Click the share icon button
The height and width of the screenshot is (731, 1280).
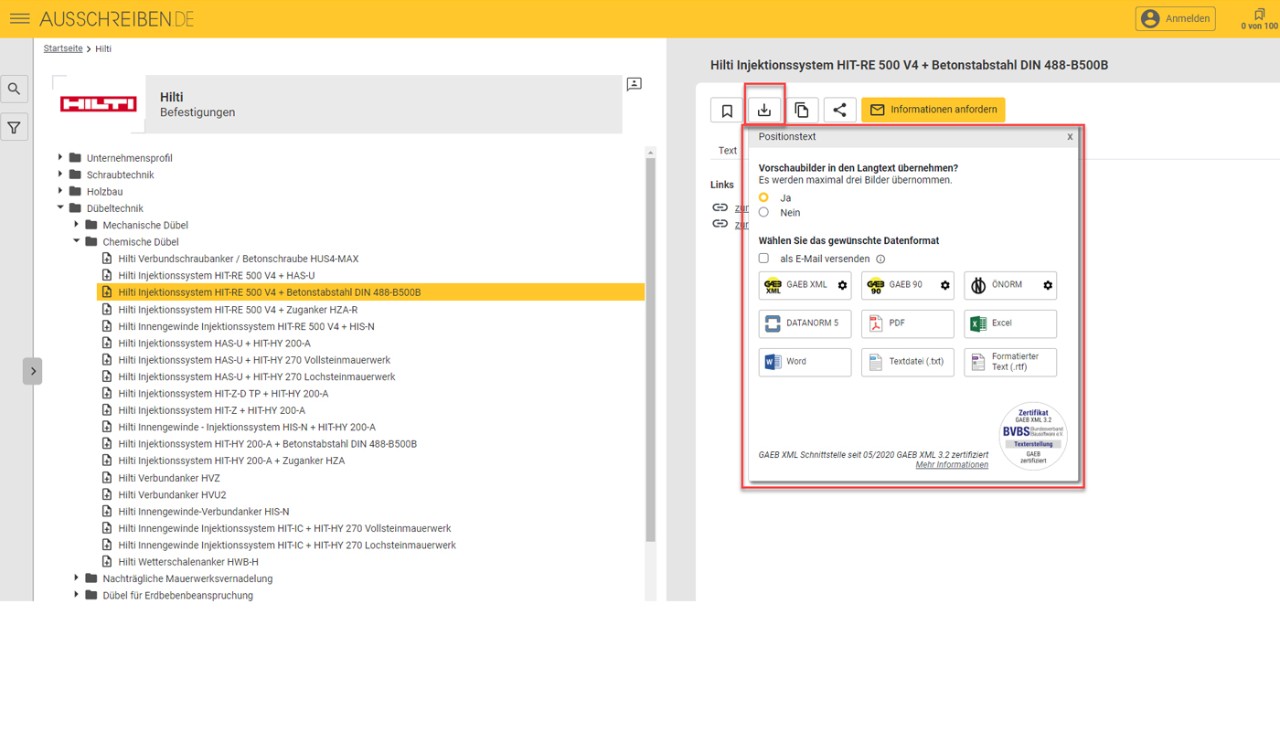click(839, 110)
